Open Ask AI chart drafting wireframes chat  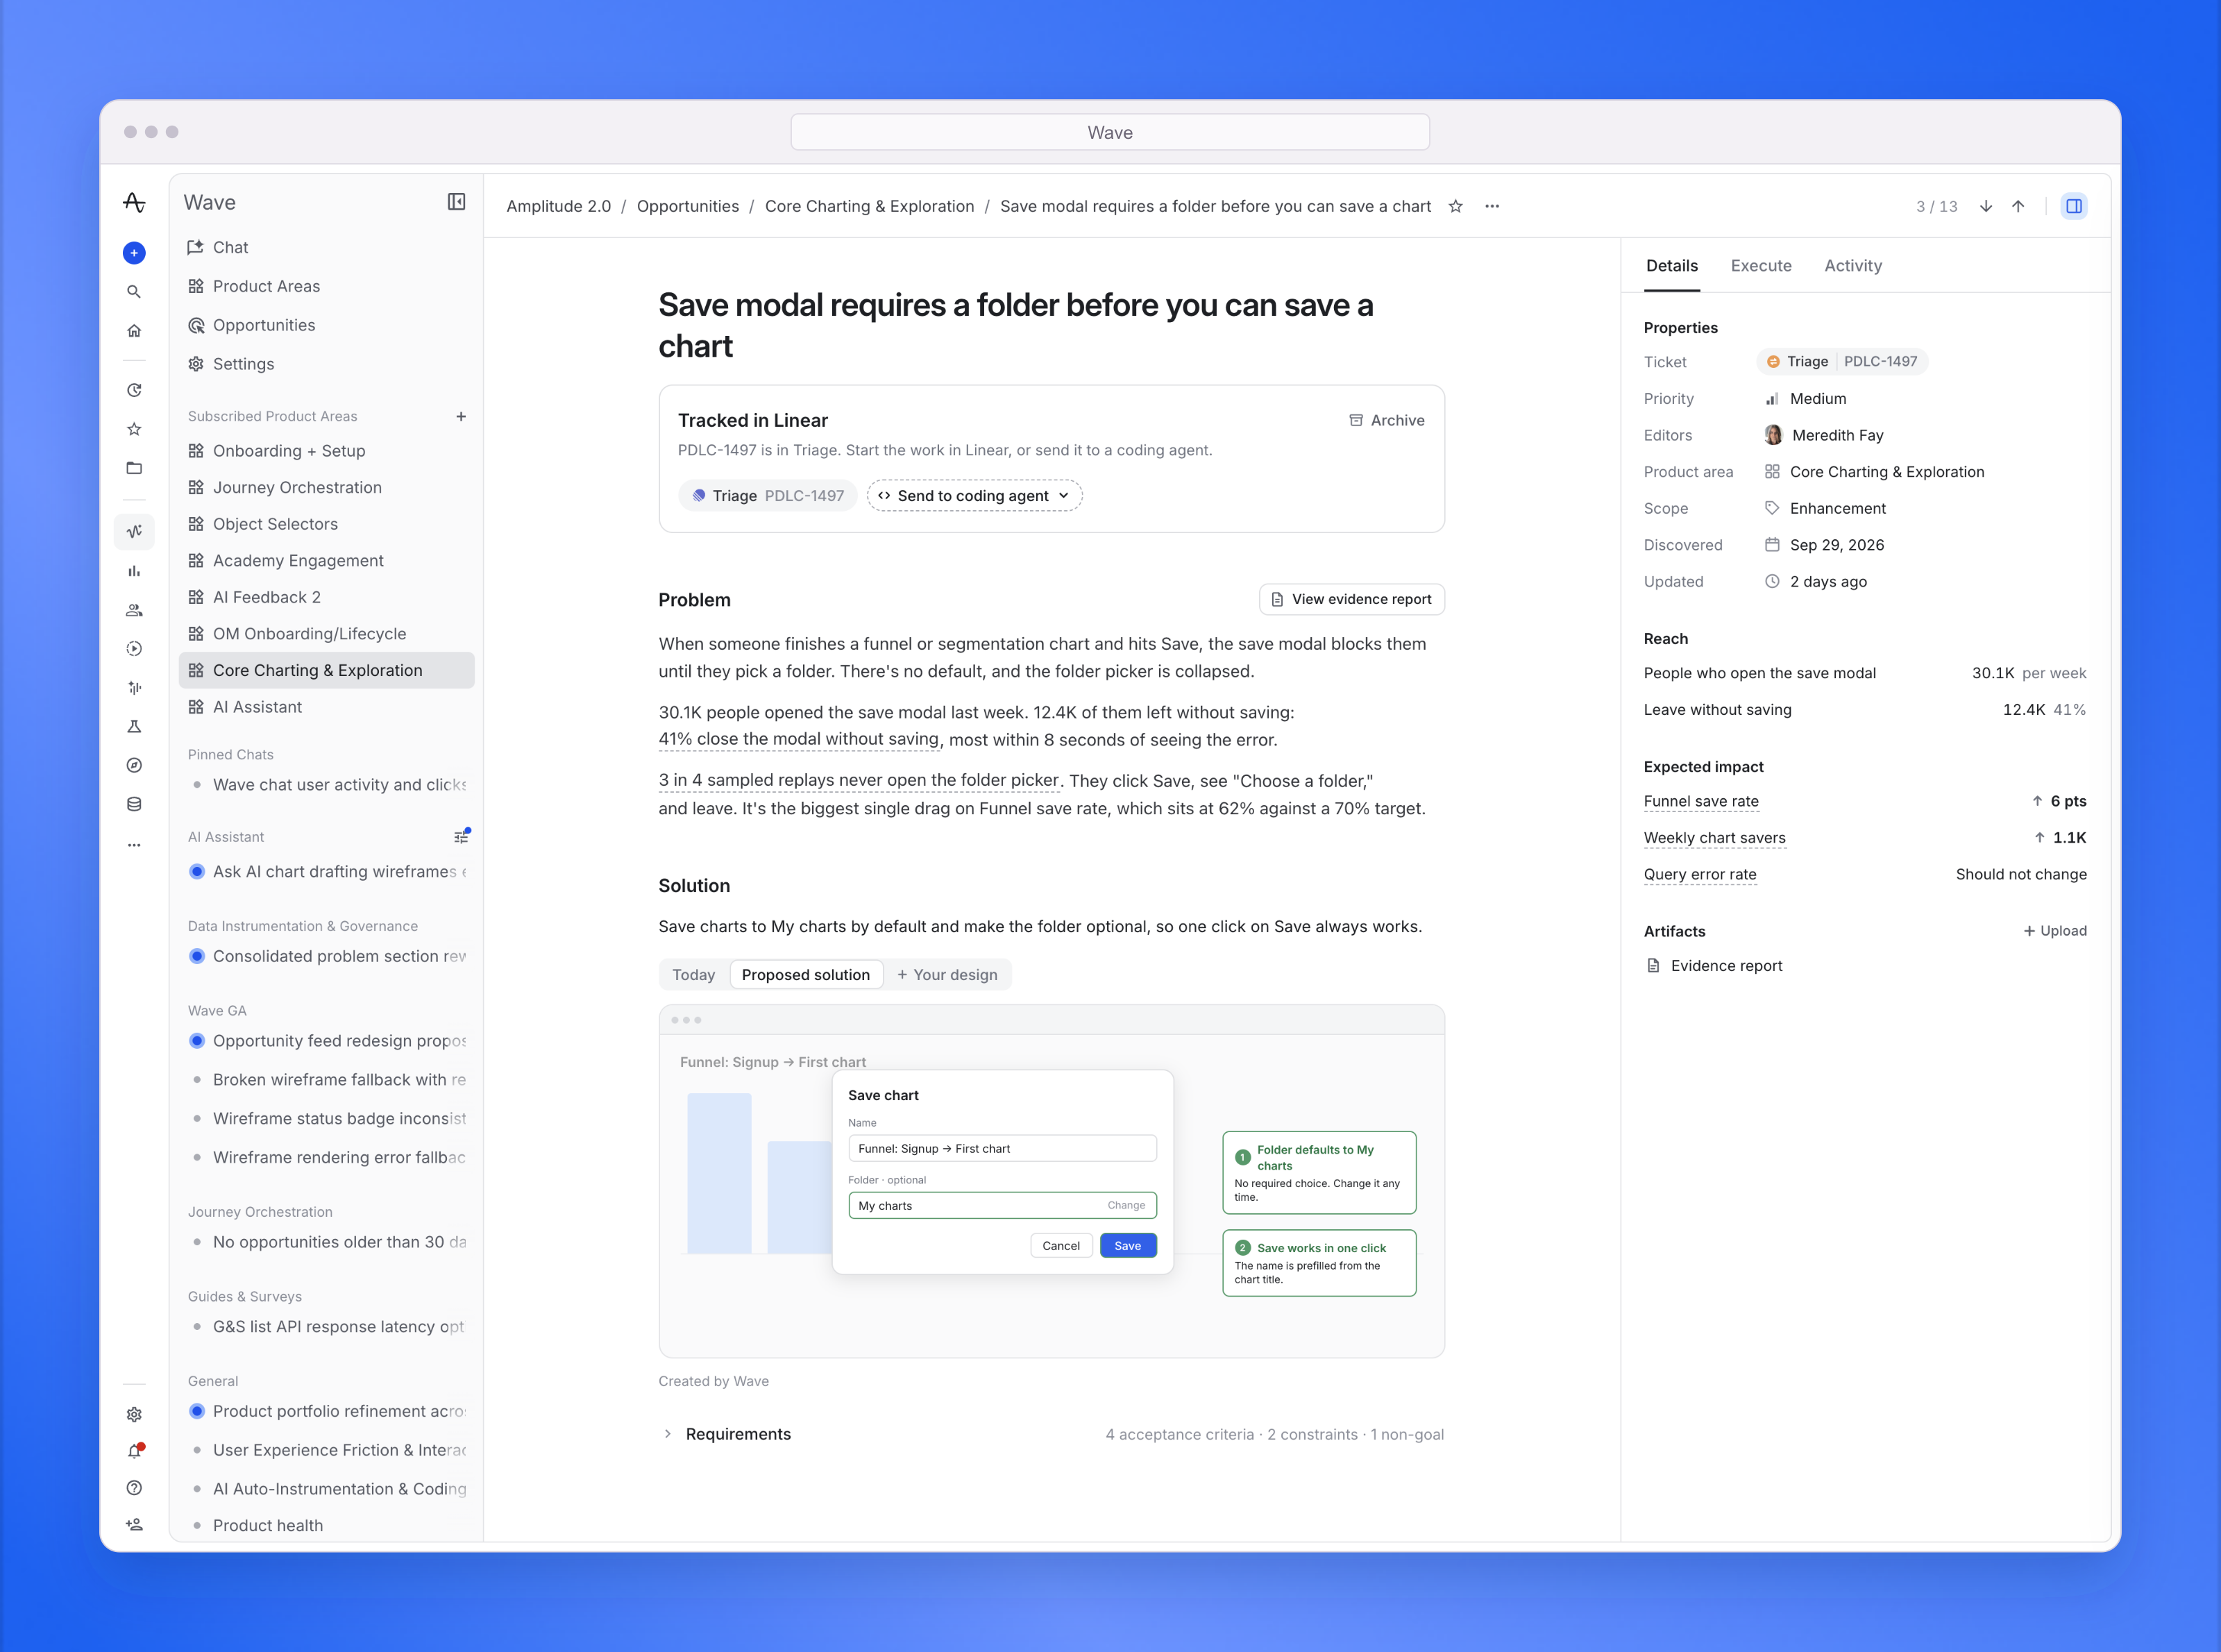click(326, 872)
